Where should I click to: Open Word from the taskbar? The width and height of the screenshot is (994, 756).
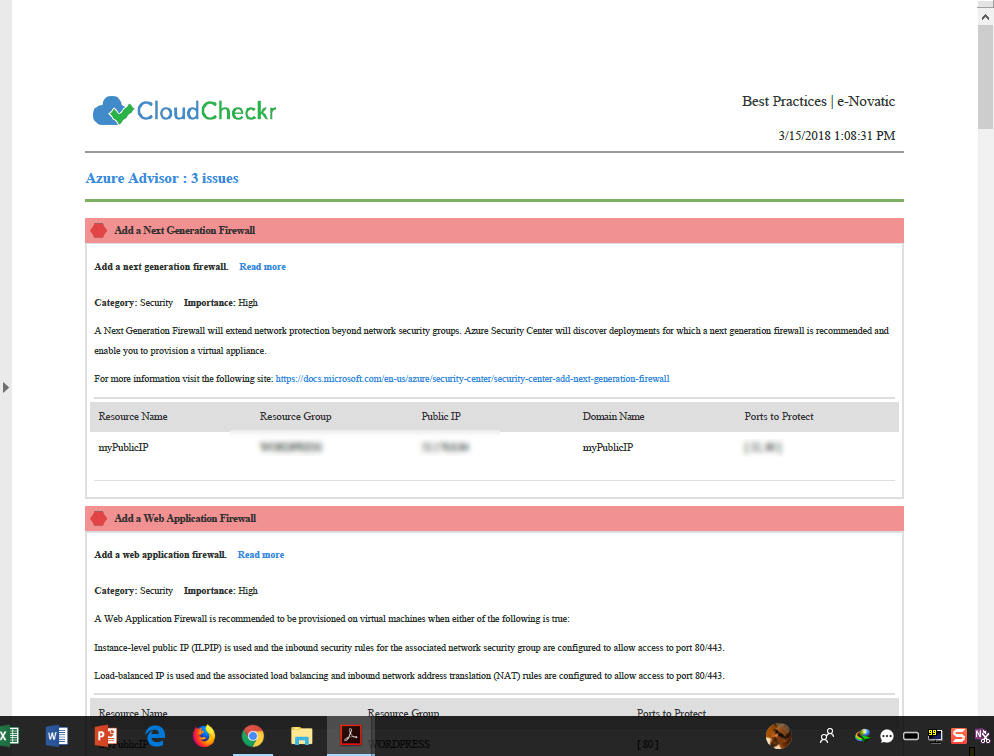pos(57,736)
